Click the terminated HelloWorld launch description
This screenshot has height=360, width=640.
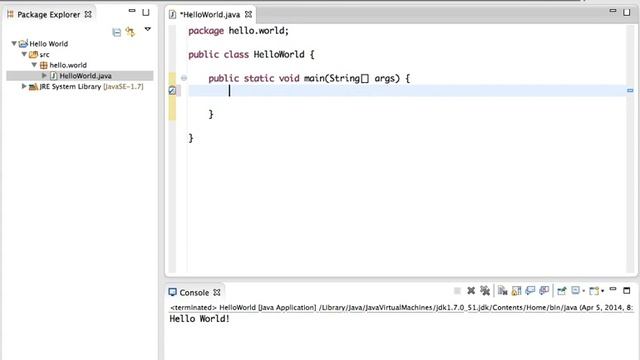[x=401, y=307]
